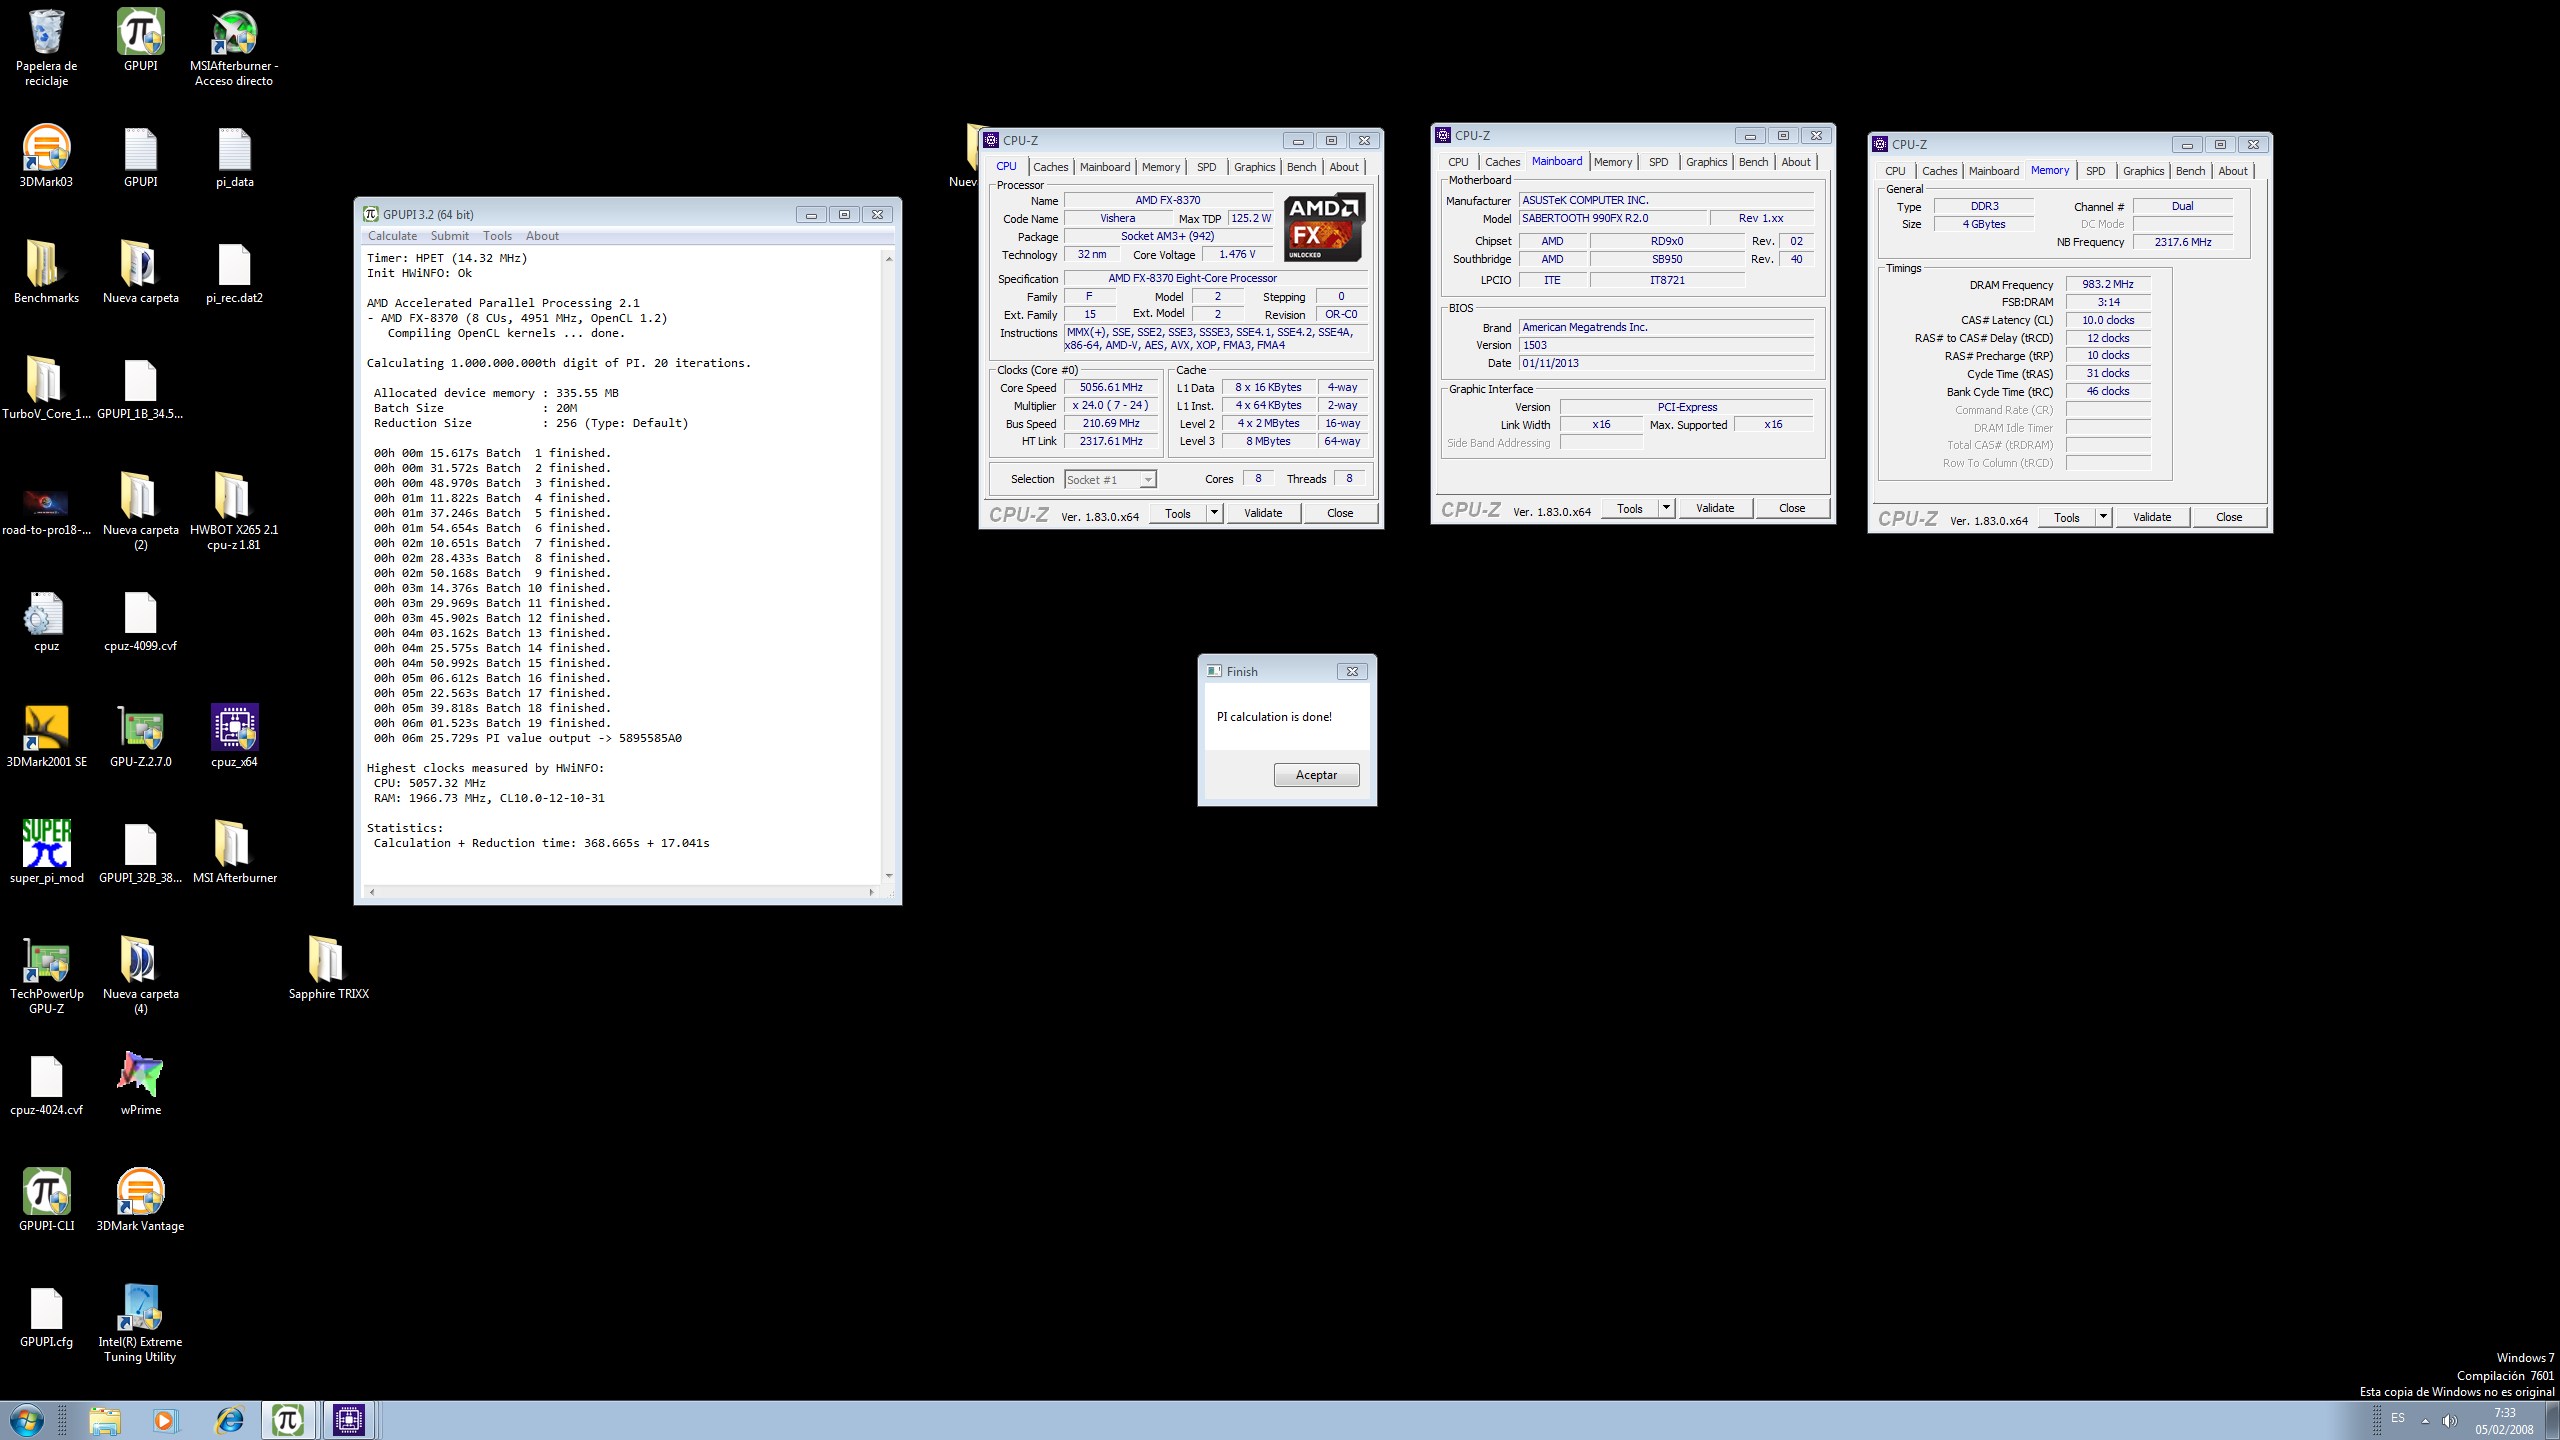Open SPD tab in Mainboard CPU-Z window

(1658, 162)
